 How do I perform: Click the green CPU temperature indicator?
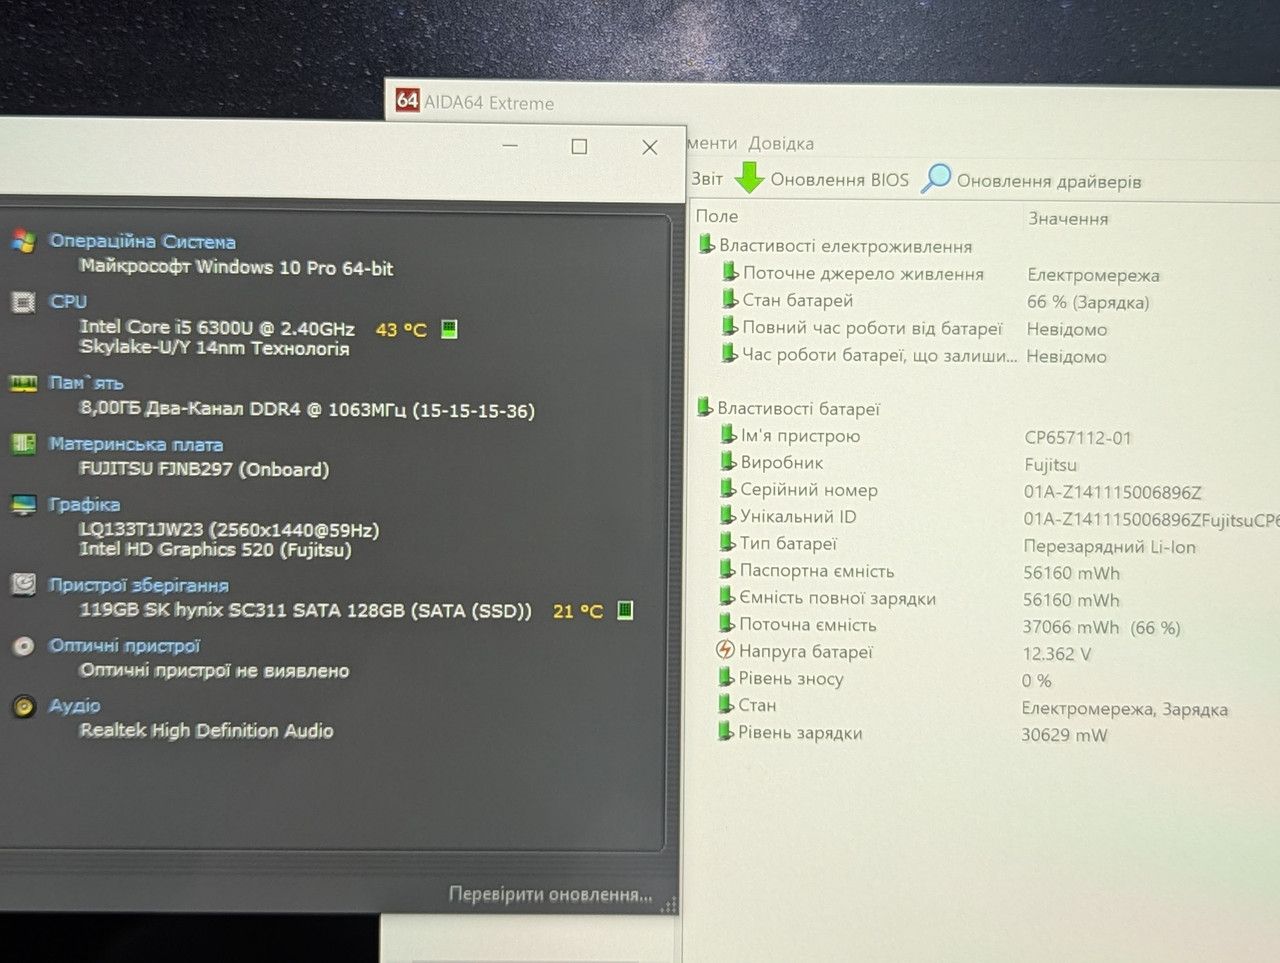(449, 328)
